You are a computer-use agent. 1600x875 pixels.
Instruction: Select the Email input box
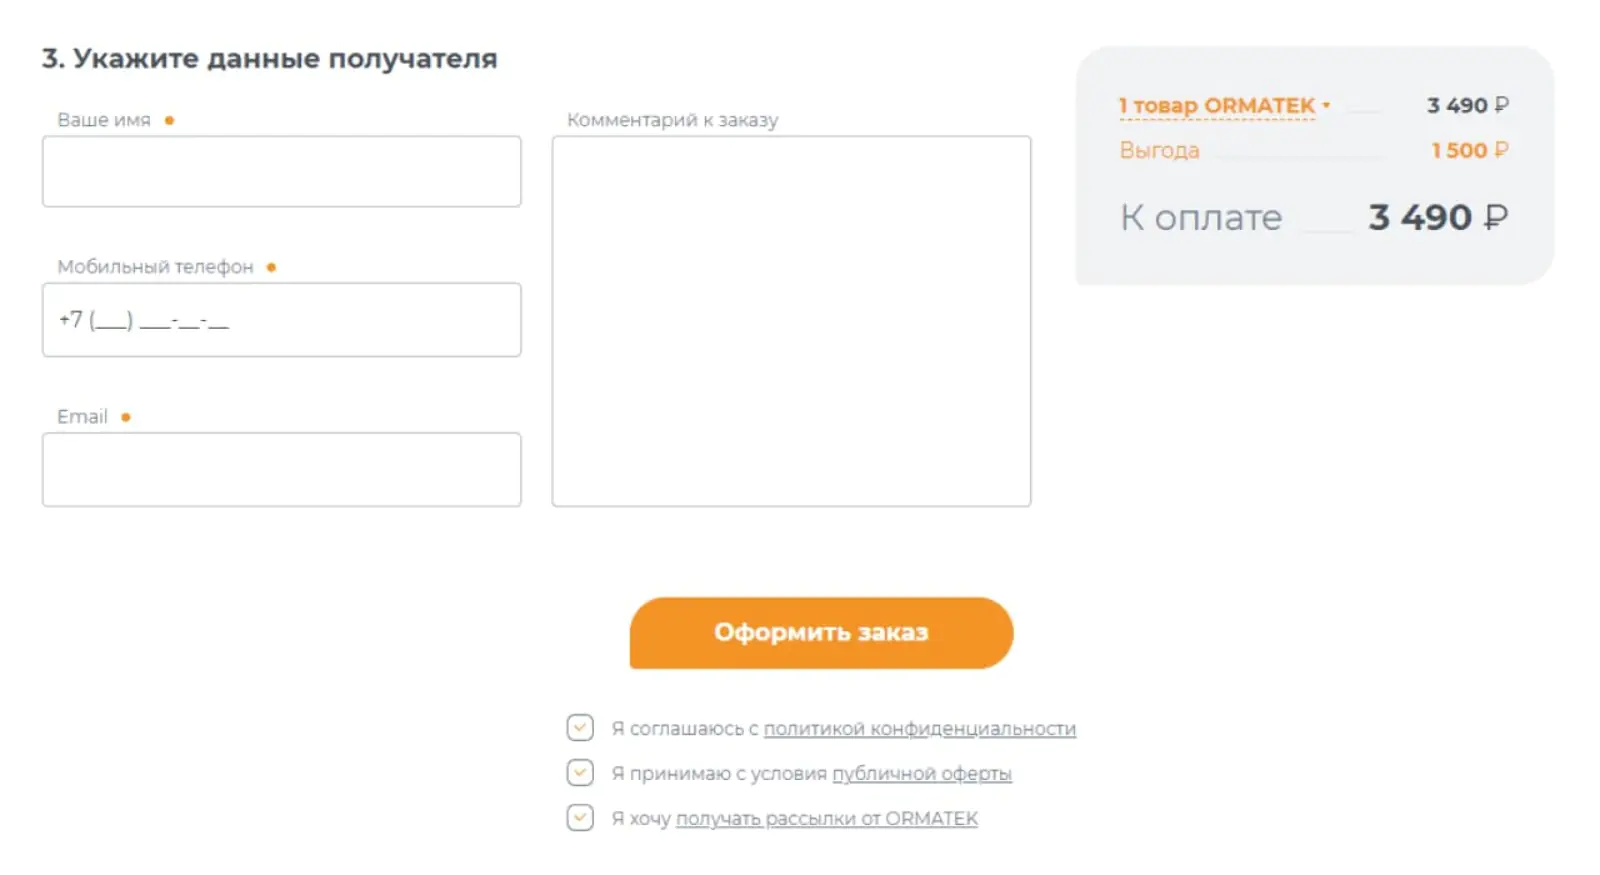282,469
